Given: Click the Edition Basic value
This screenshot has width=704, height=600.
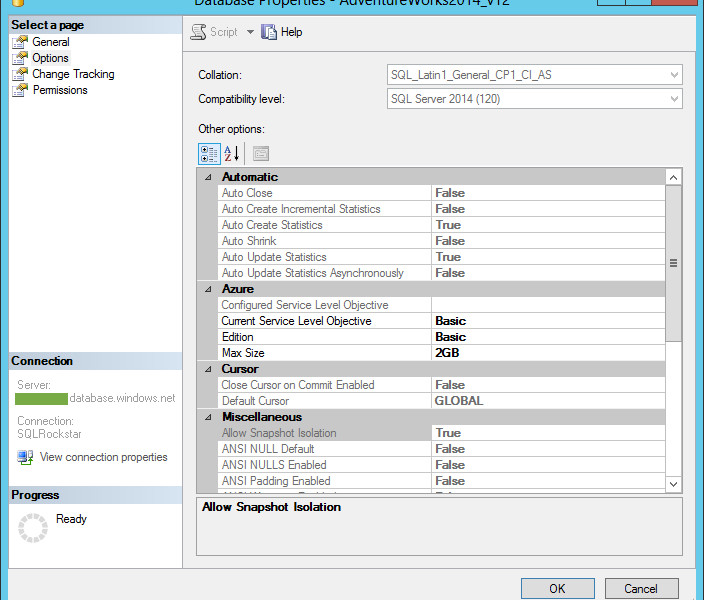Looking at the screenshot, I should [x=450, y=337].
